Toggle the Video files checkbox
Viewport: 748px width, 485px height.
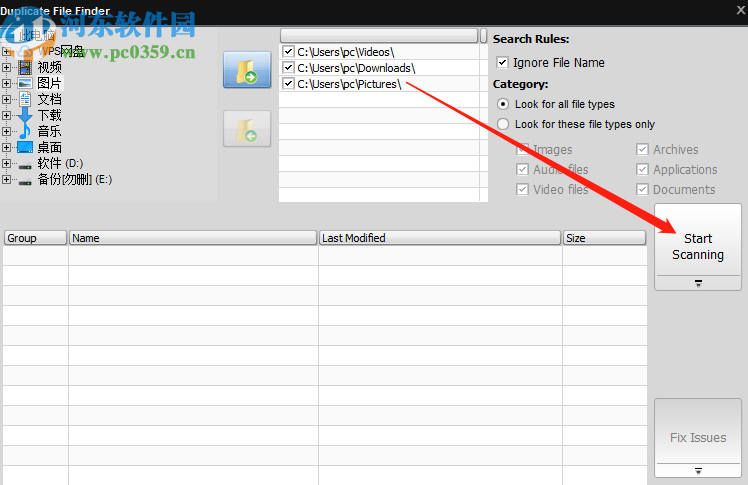click(522, 189)
